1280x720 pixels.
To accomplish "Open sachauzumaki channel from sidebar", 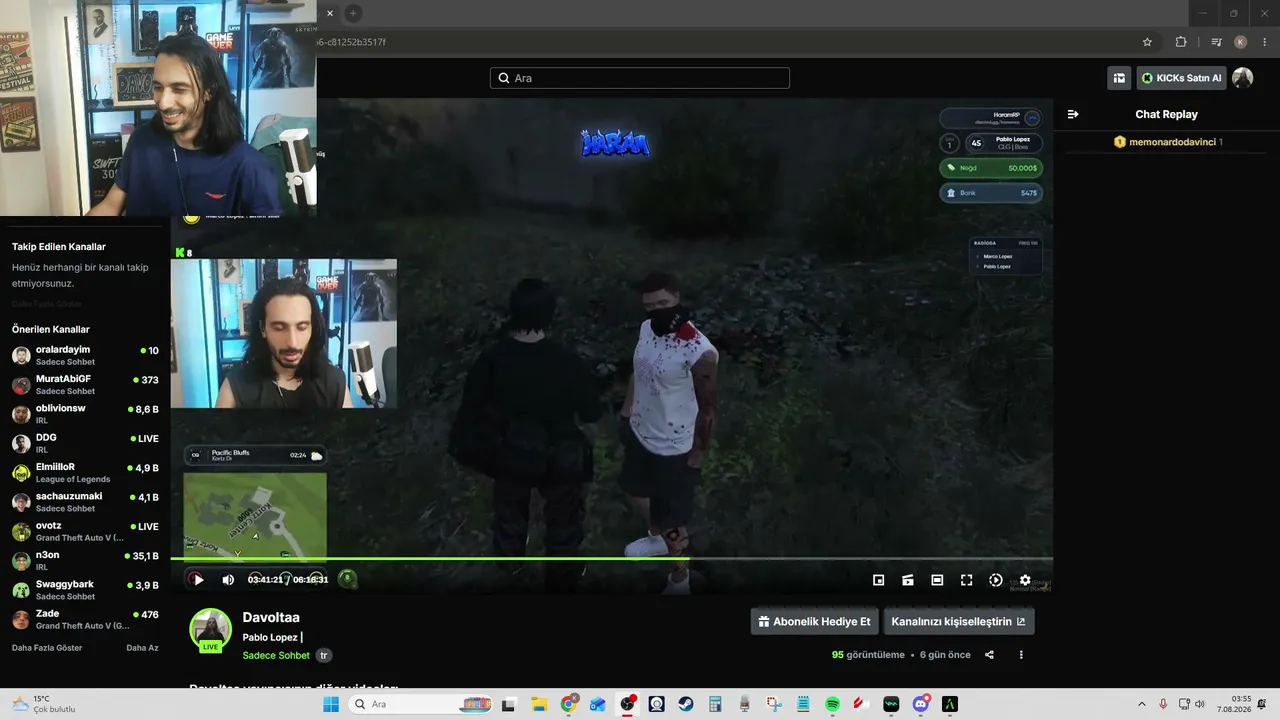I will tap(85, 502).
